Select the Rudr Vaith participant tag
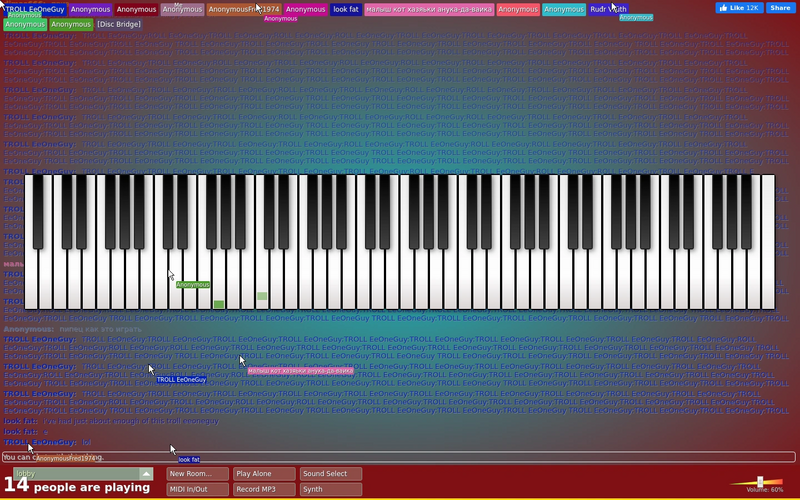Viewport: 800px width, 500px height. click(608, 10)
